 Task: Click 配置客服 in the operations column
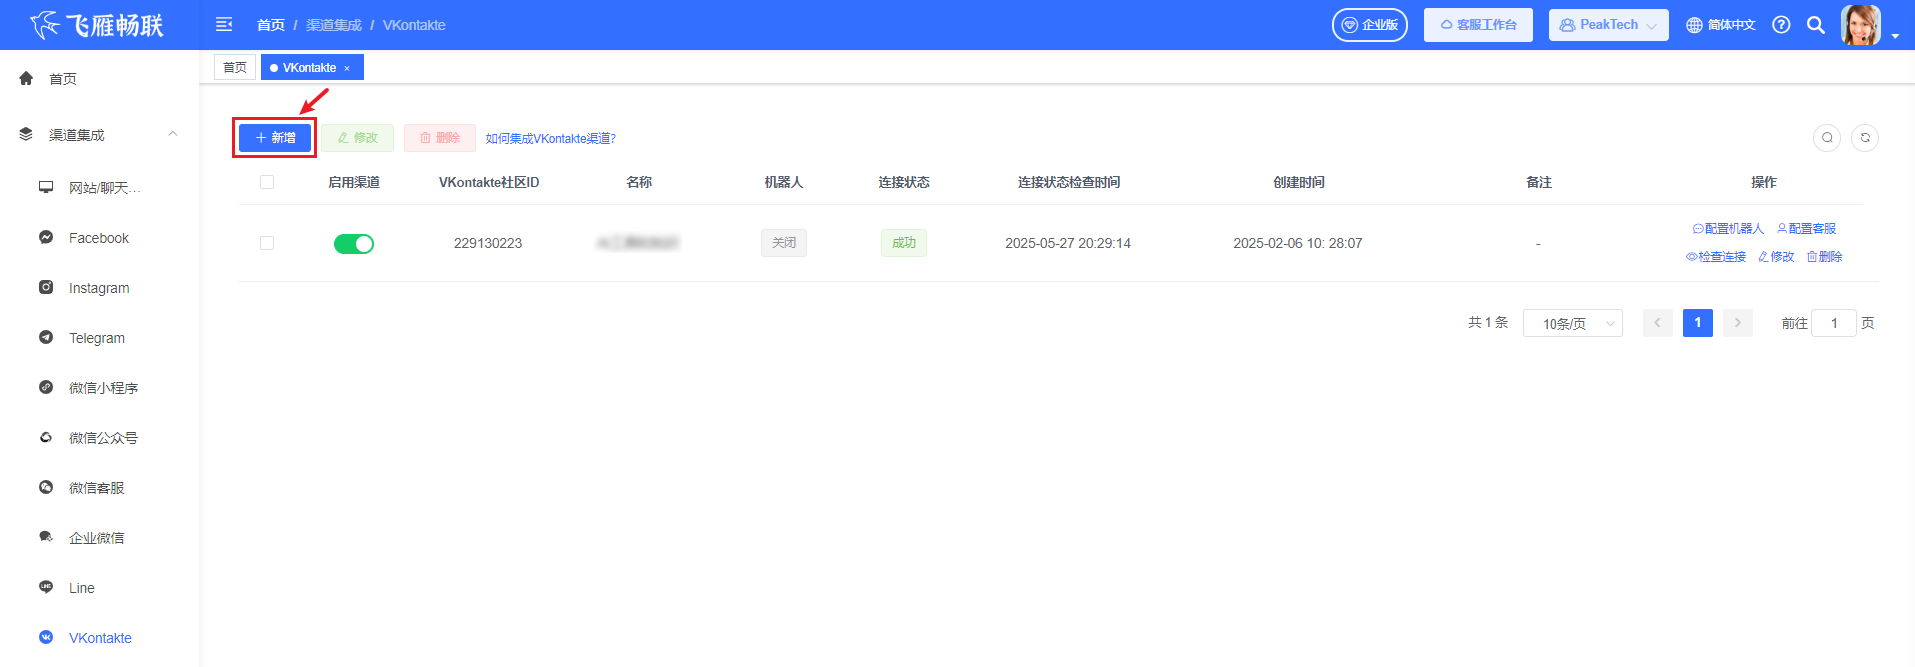tap(1806, 229)
